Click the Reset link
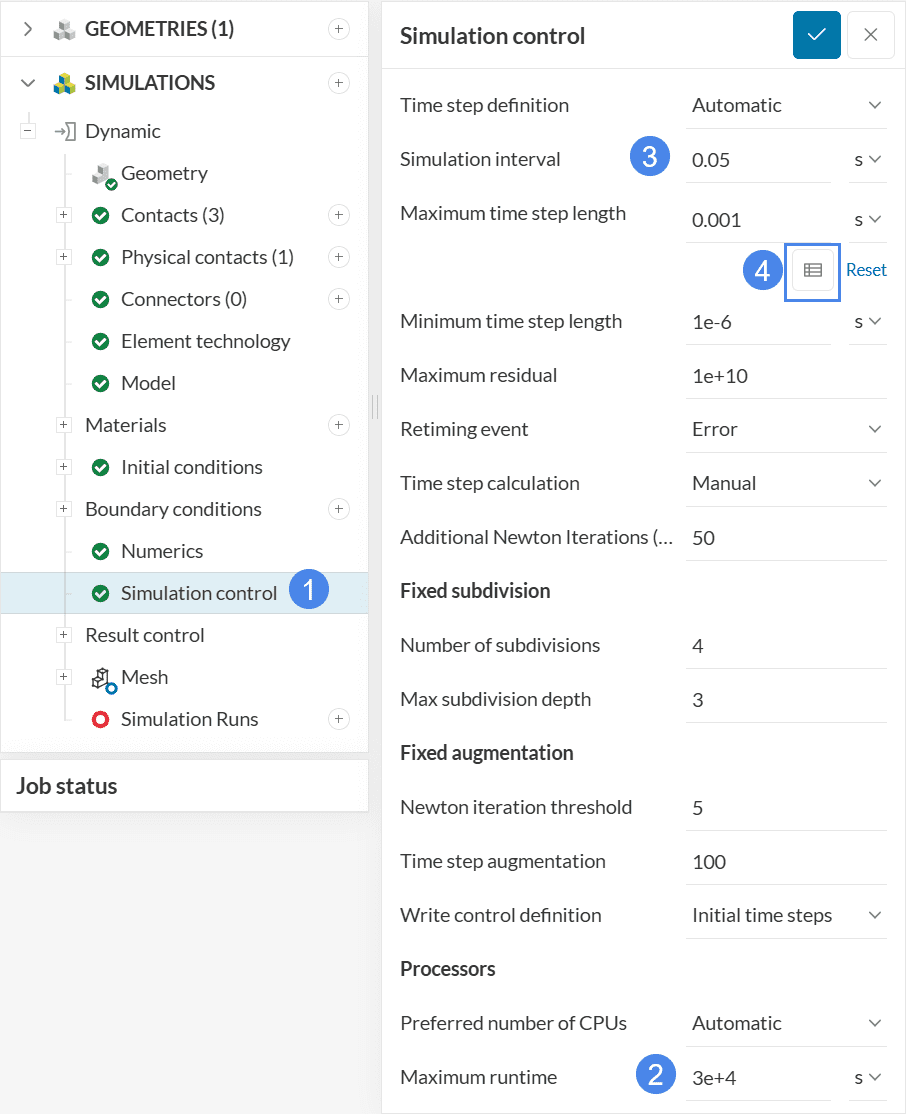The height and width of the screenshot is (1114, 906). point(866,270)
